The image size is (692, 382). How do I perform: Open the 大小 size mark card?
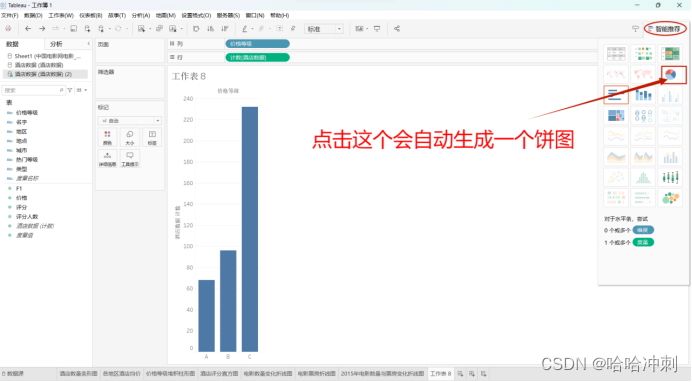pyautogui.click(x=130, y=138)
